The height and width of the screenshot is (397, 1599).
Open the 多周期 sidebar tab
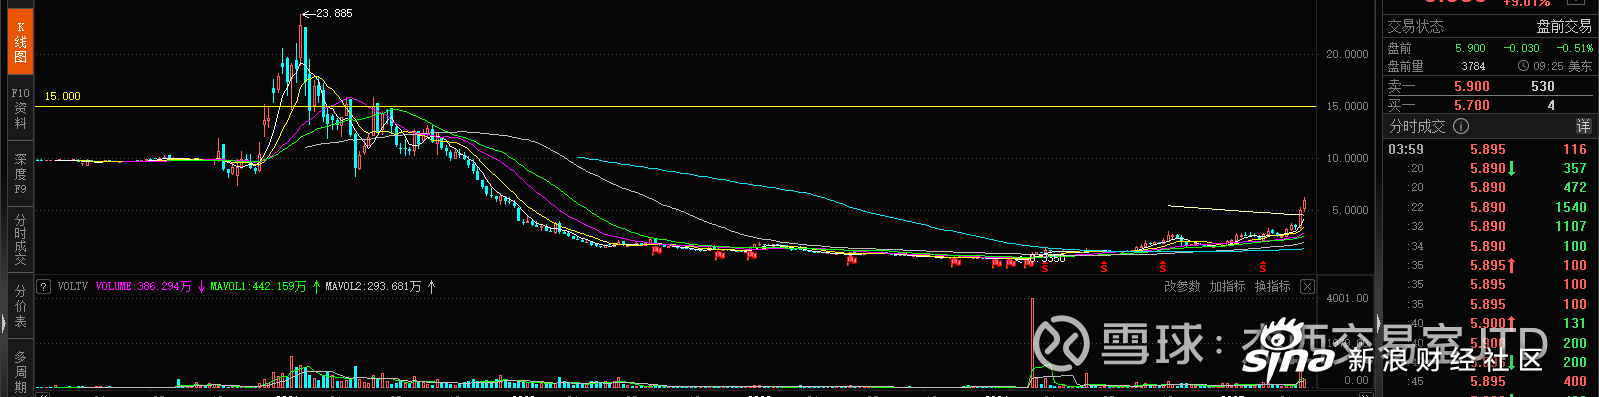coord(20,369)
